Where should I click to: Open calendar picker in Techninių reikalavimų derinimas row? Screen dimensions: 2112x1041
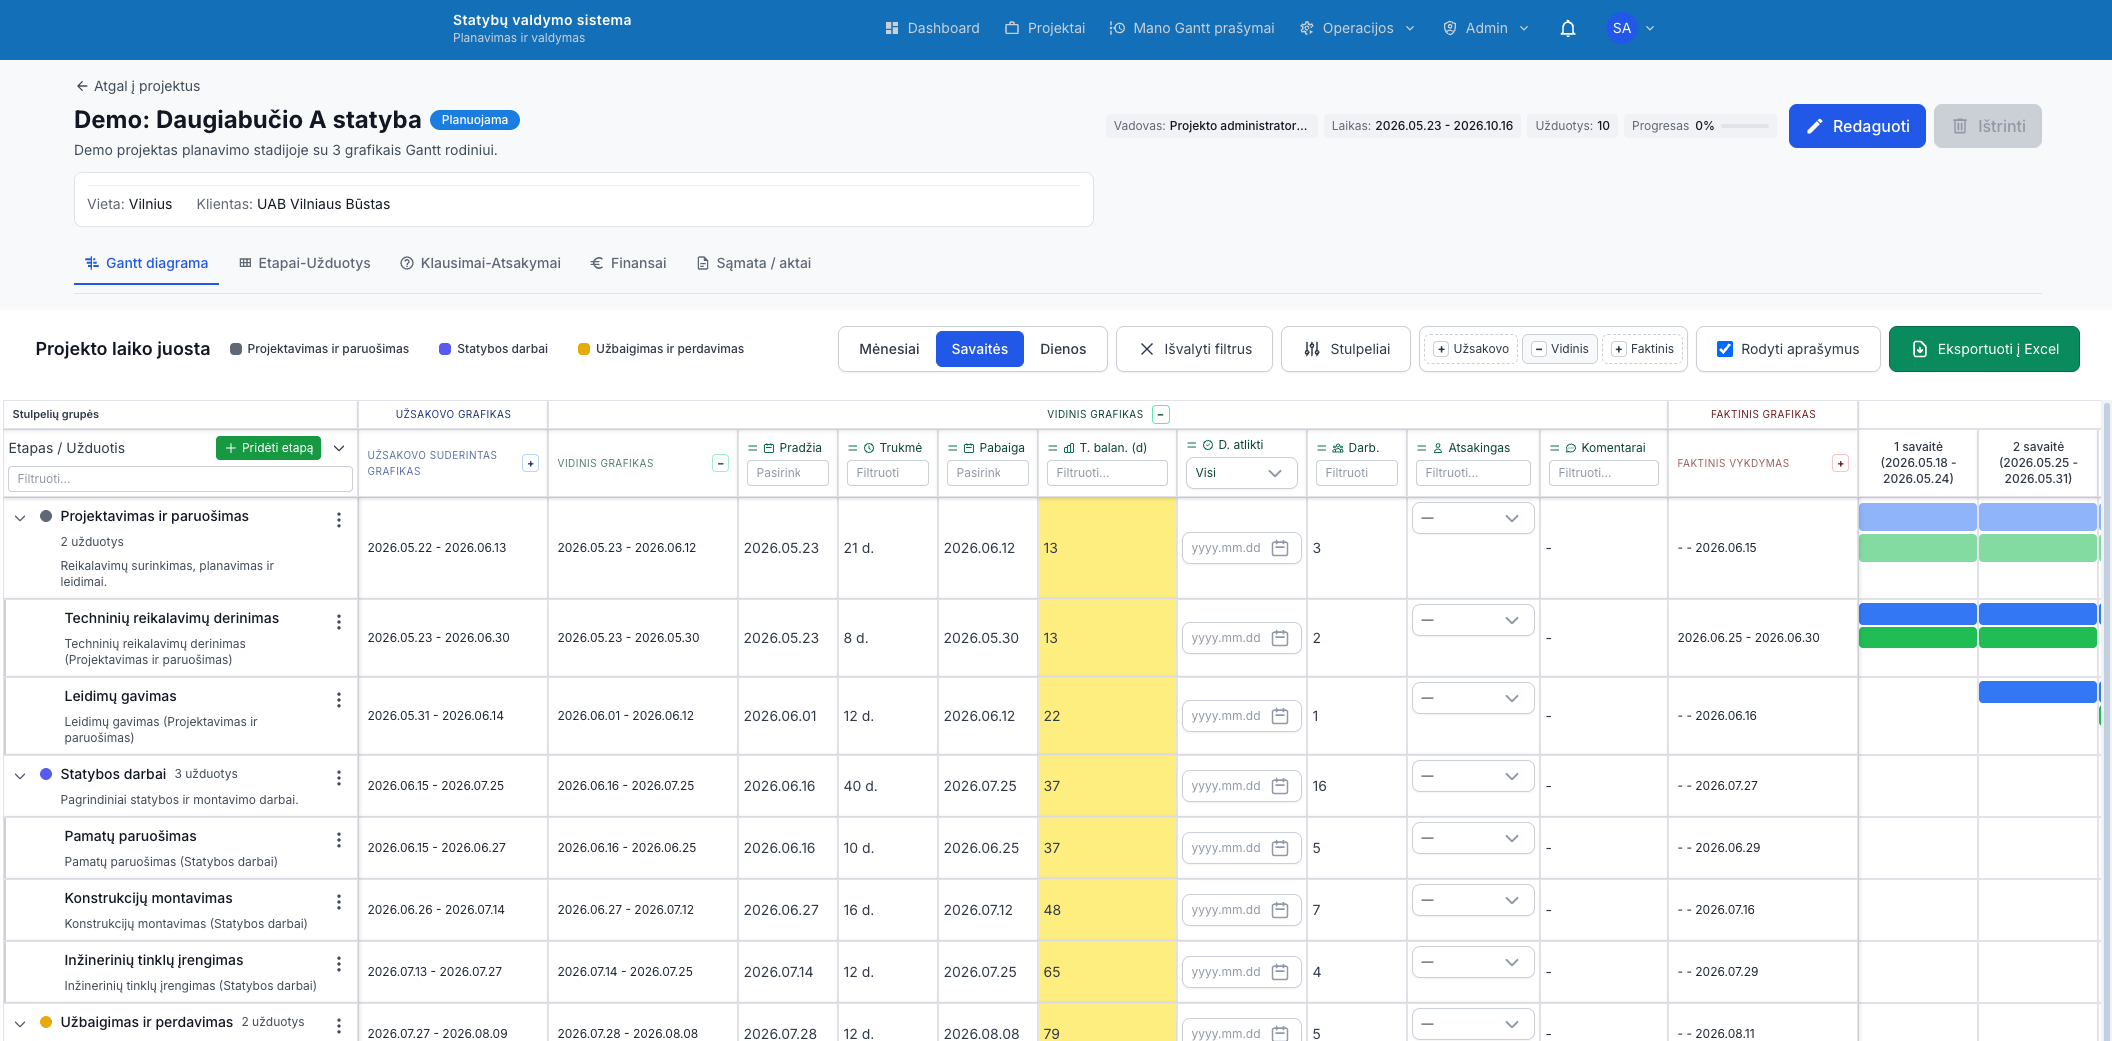click(x=1280, y=638)
